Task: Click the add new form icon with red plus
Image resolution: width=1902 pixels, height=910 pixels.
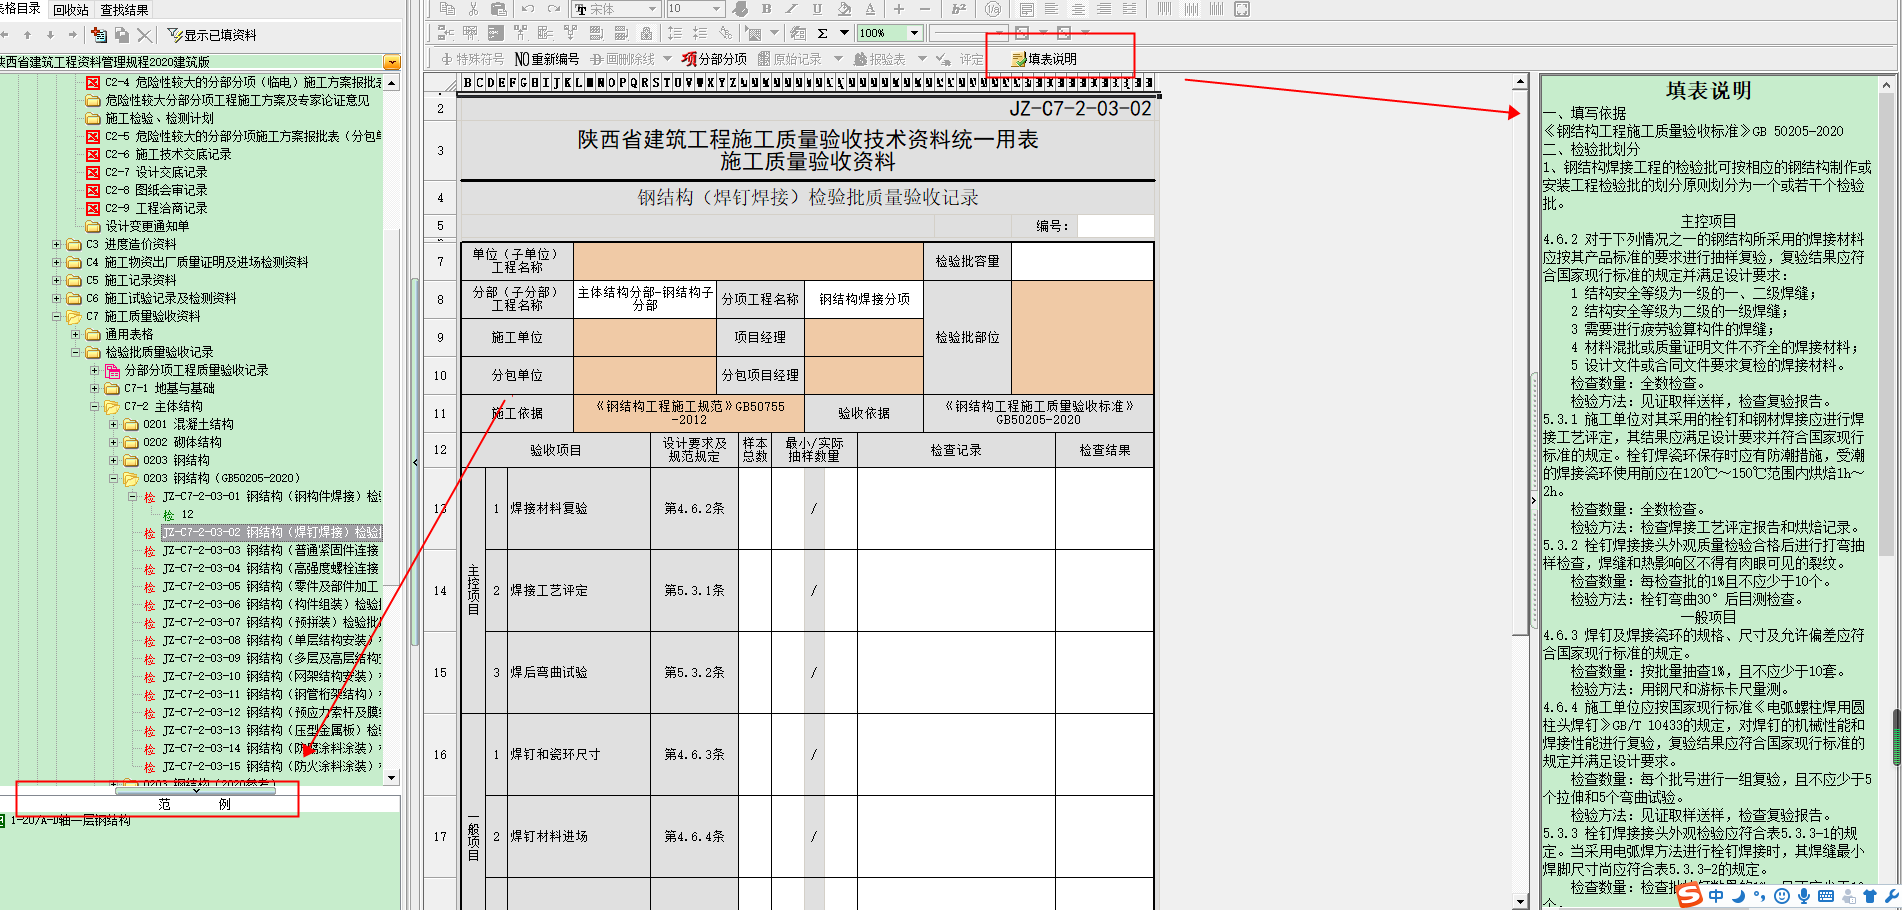Action: (98, 35)
